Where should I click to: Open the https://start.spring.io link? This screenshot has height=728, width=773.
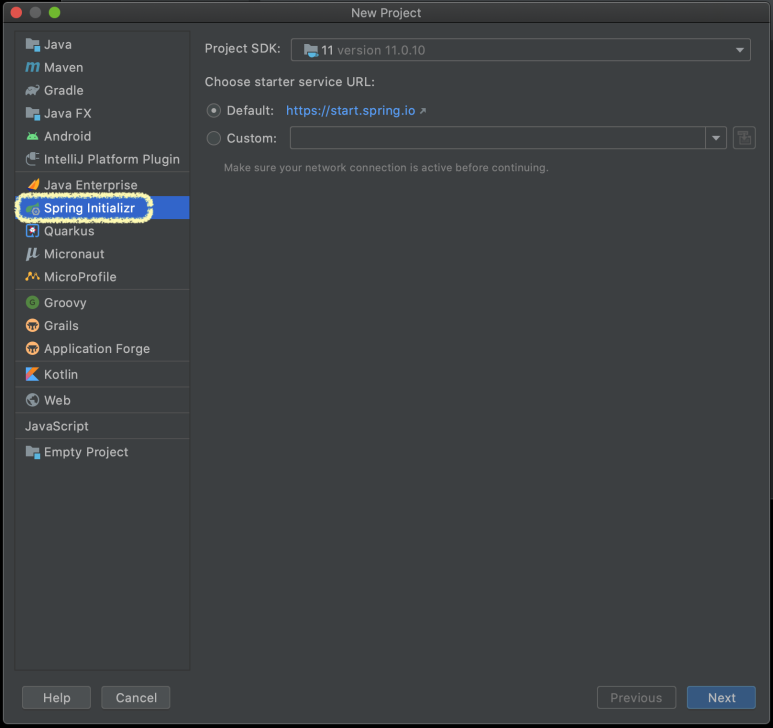pos(351,110)
